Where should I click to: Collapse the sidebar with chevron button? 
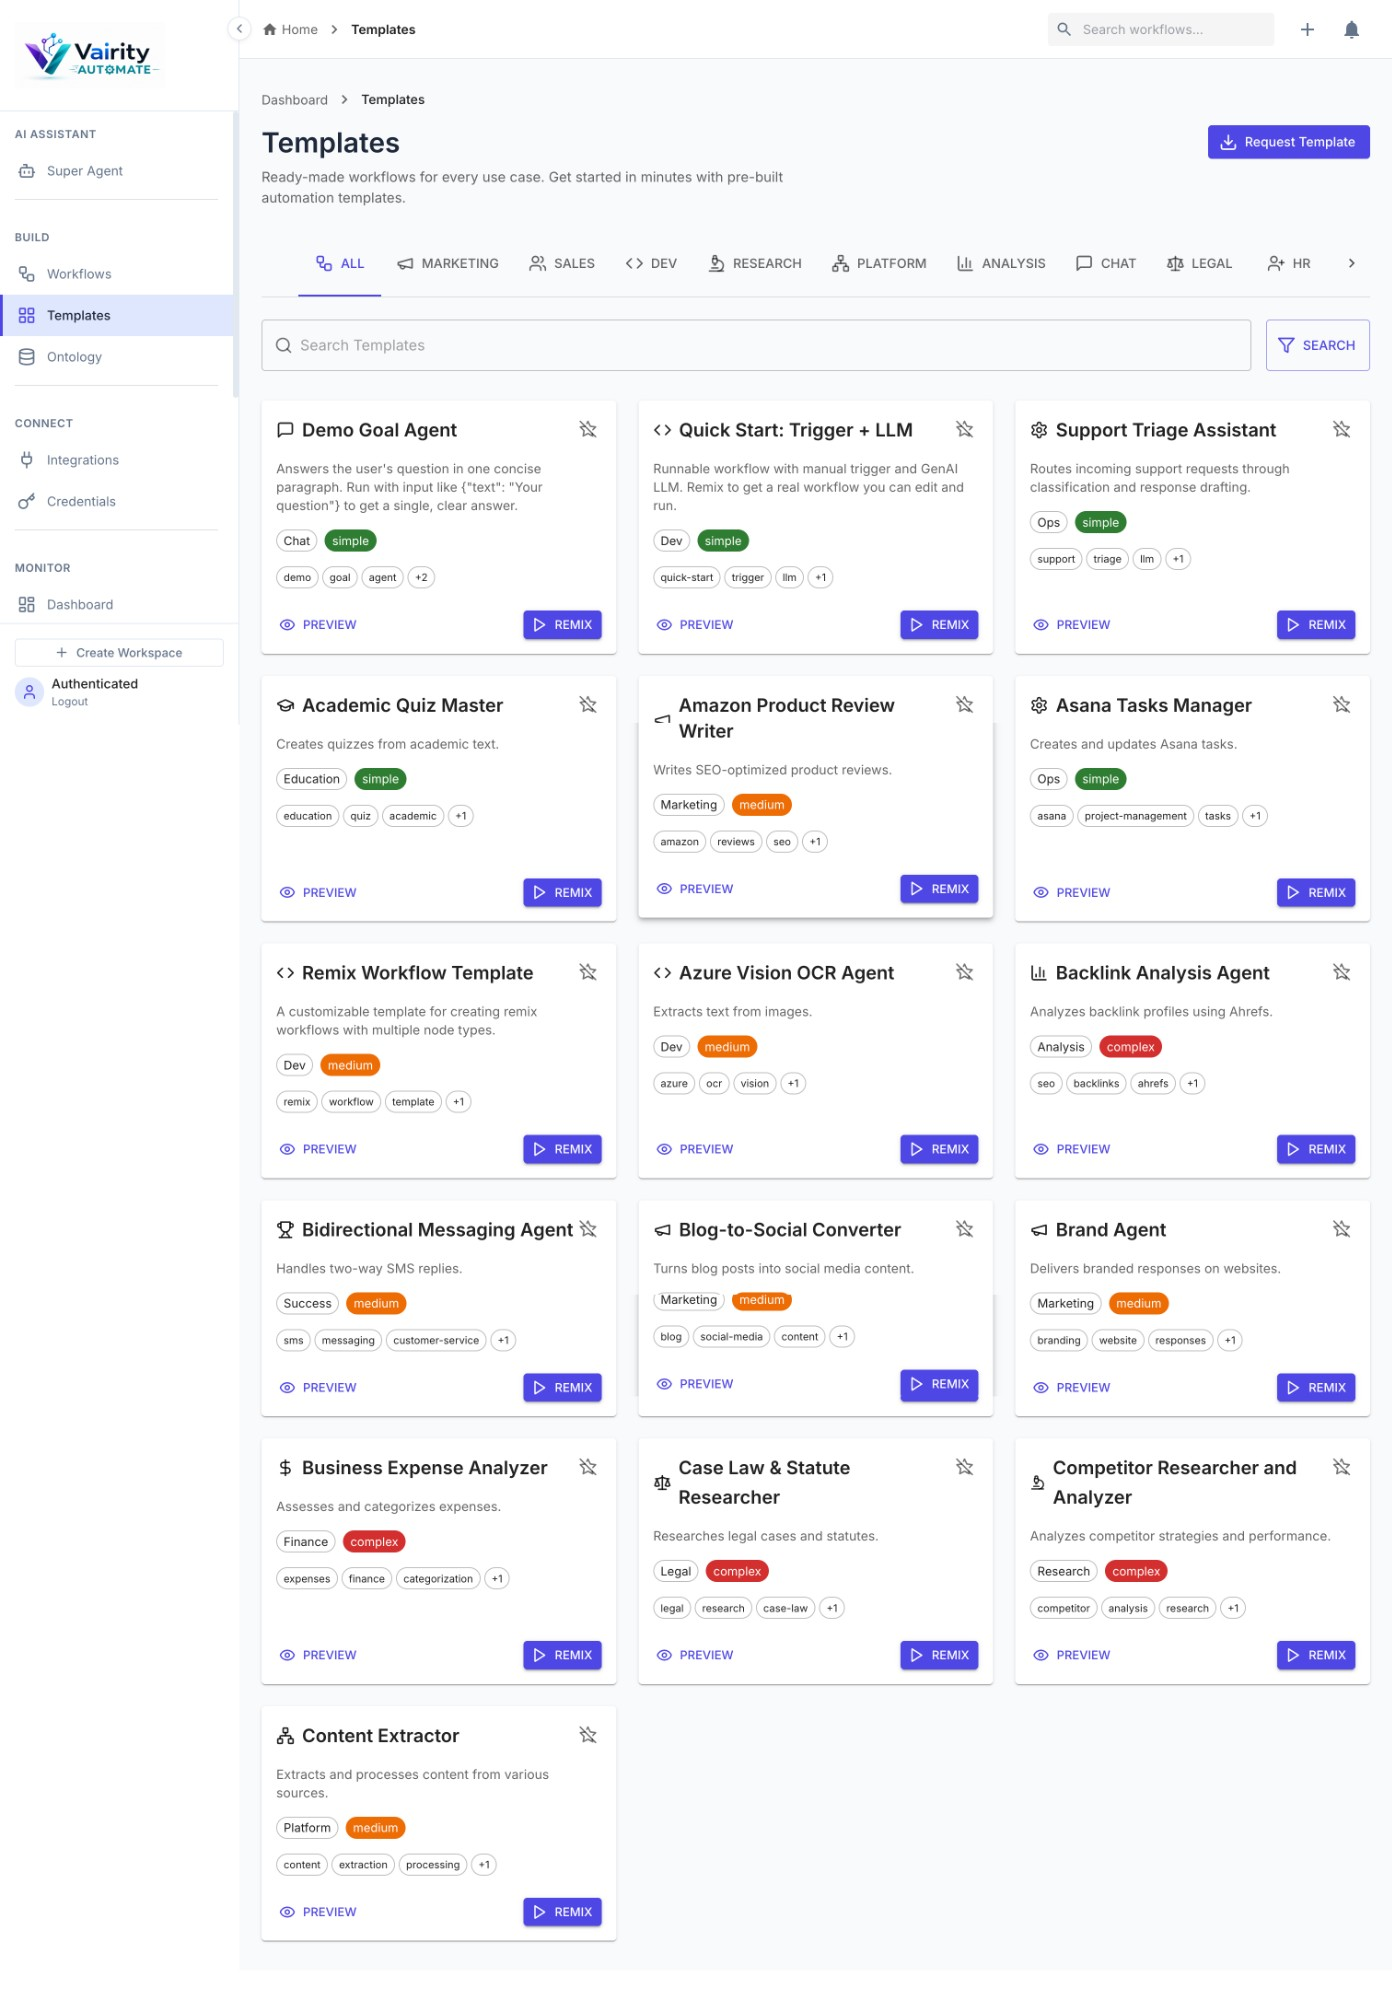click(239, 29)
